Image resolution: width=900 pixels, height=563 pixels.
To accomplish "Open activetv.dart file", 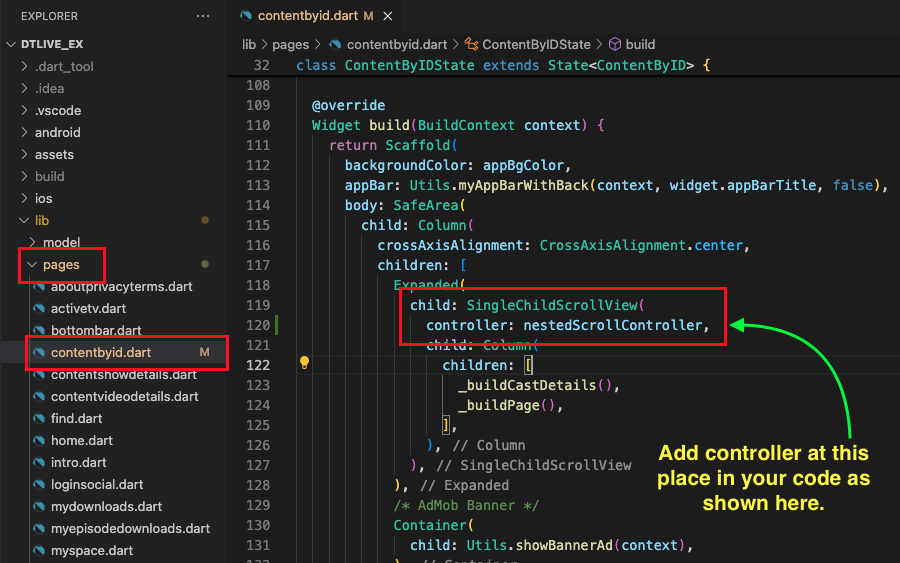I will click(88, 308).
